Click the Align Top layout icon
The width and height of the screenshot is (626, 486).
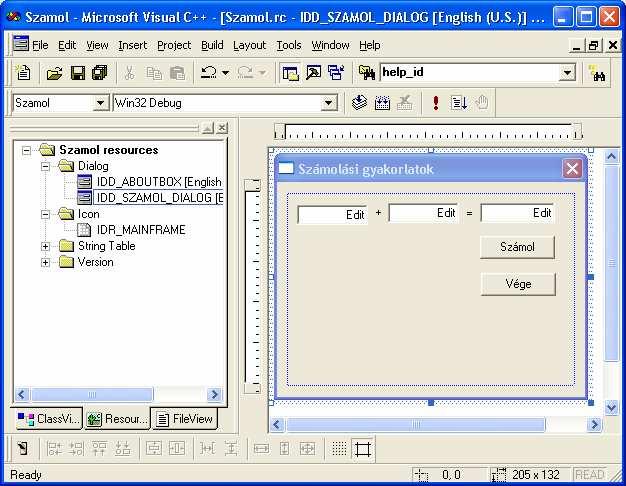click(x=99, y=448)
